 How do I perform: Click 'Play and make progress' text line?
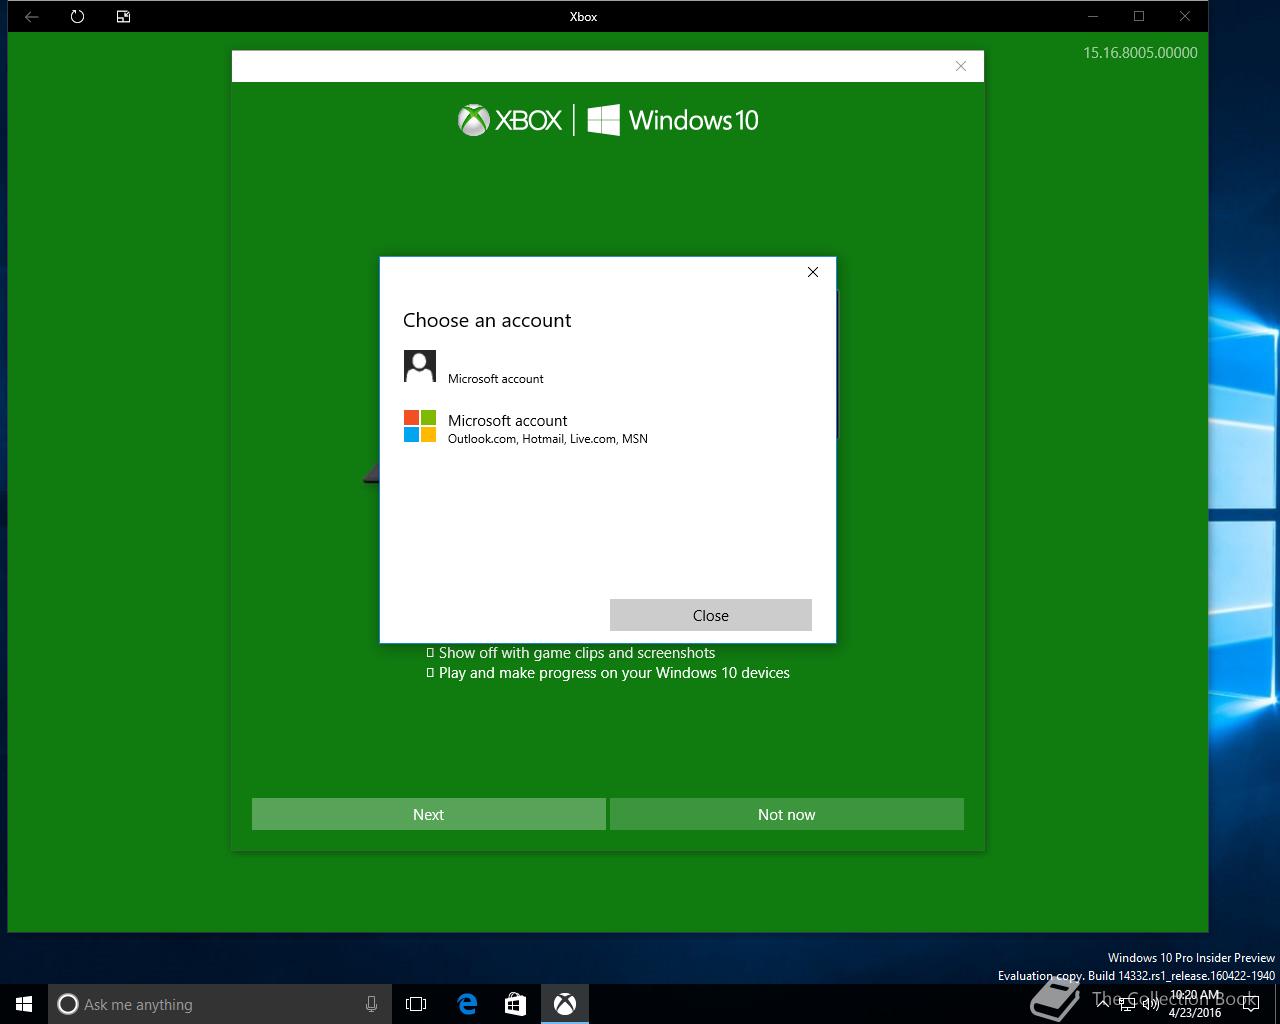614,673
